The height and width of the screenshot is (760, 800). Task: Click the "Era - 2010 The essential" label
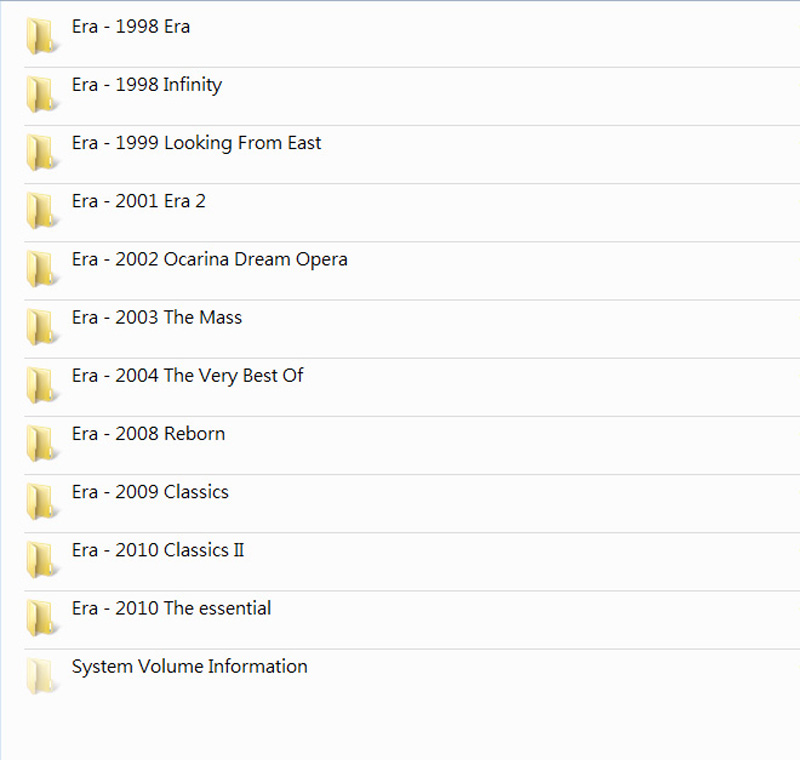[171, 608]
